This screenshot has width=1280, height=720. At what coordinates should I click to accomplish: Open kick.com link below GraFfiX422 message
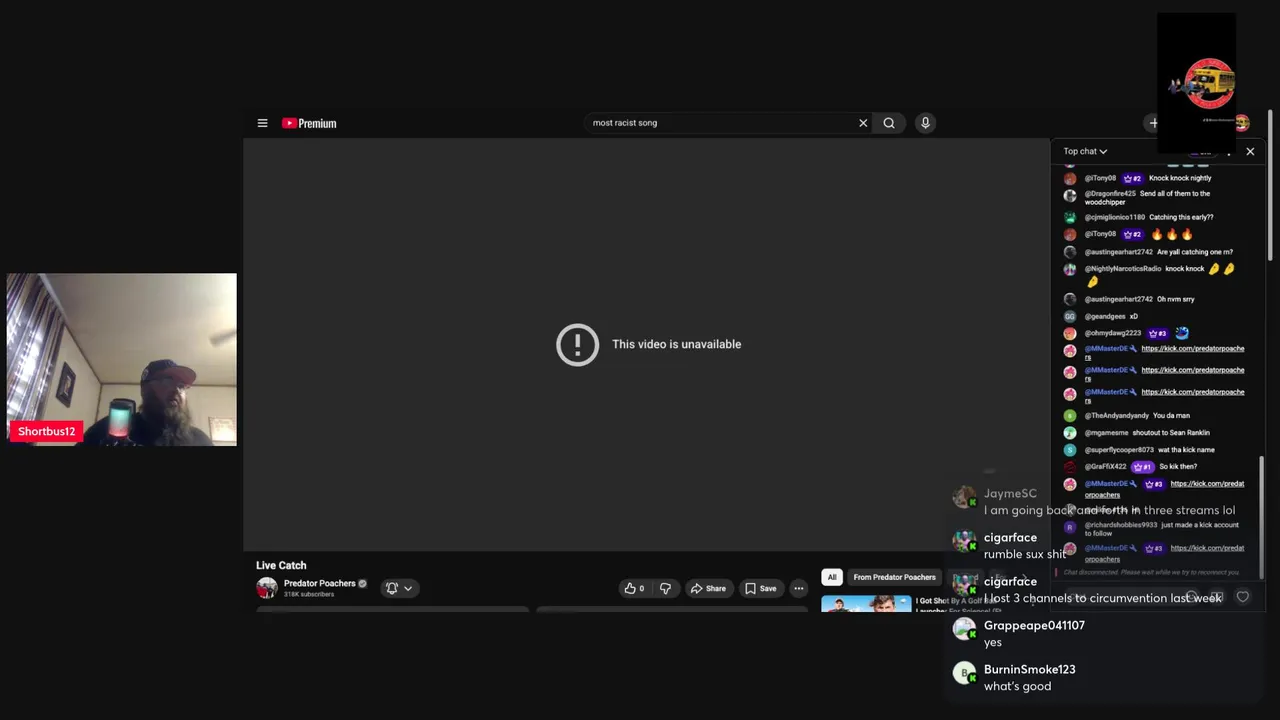pyautogui.click(x=1207, y=484)
